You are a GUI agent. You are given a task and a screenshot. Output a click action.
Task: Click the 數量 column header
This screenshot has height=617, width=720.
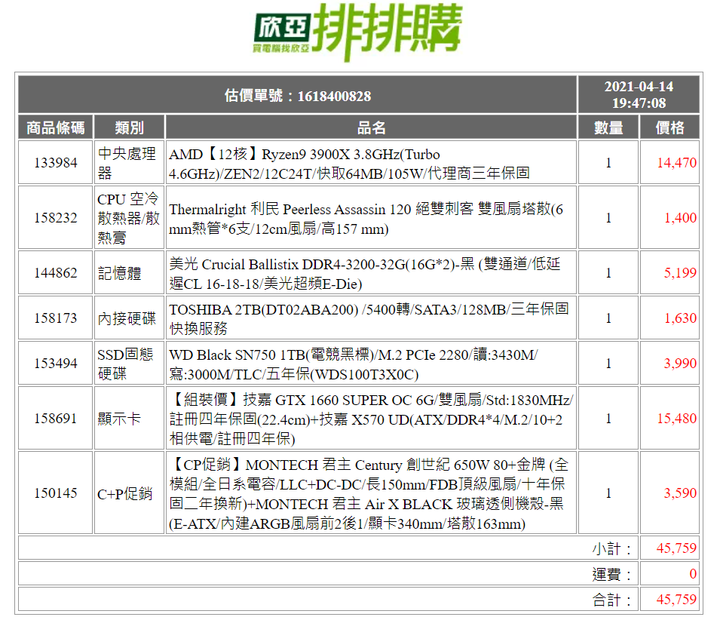(608, 128)
